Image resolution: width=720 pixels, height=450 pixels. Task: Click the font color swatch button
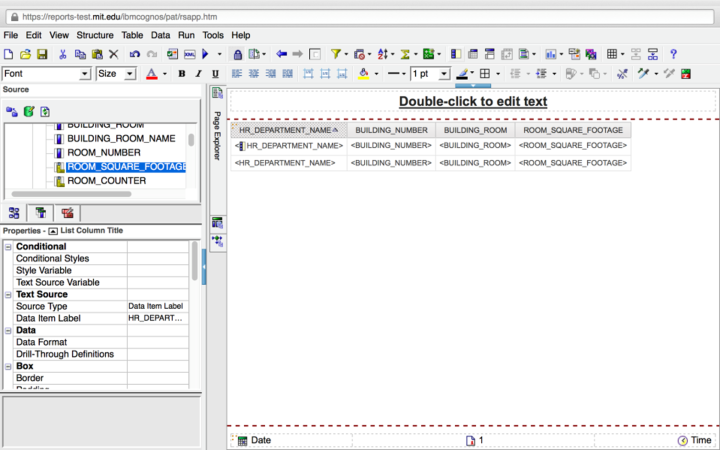151,74
